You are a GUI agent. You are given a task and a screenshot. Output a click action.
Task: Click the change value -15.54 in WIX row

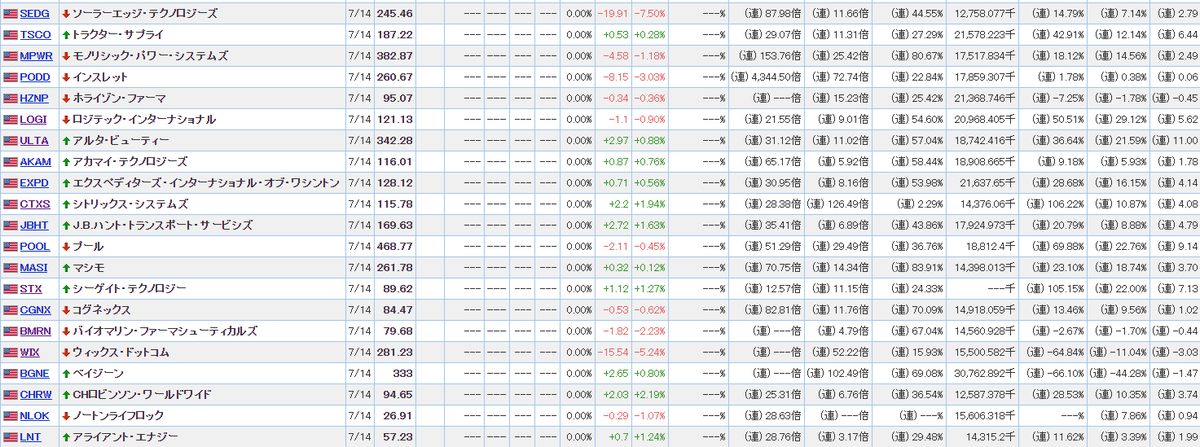point(612,352)
